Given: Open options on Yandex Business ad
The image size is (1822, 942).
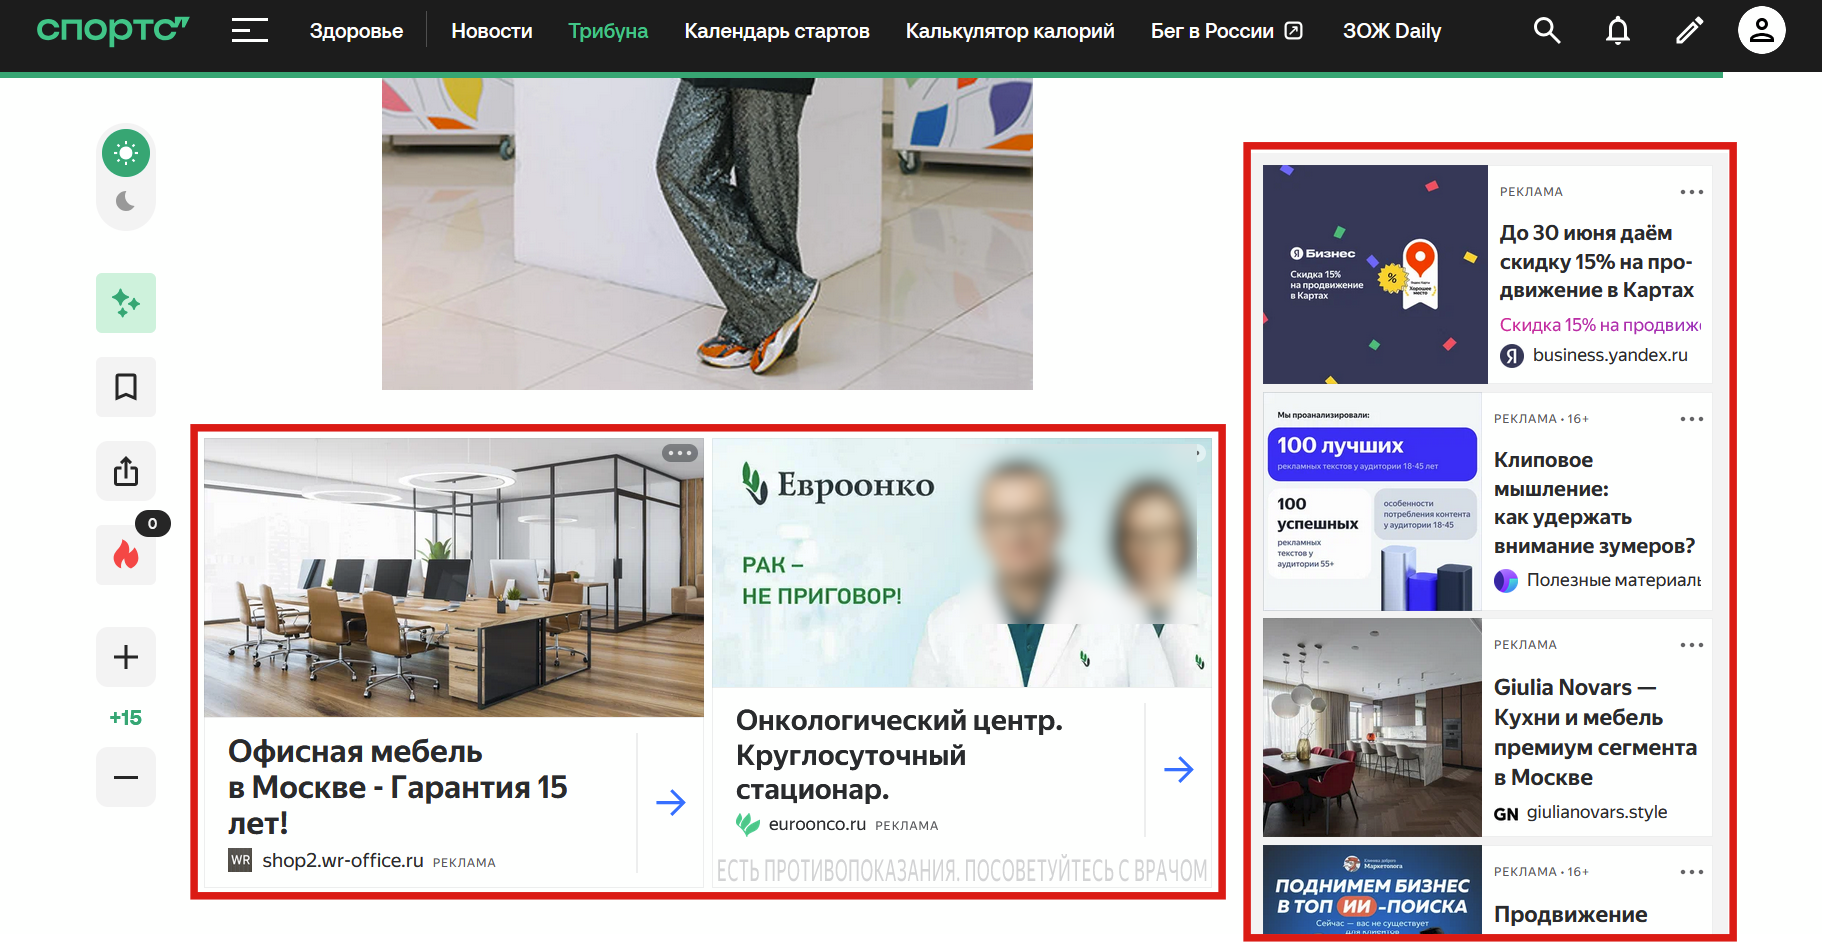Looking at the screenshot, I should coord(1692,192).
